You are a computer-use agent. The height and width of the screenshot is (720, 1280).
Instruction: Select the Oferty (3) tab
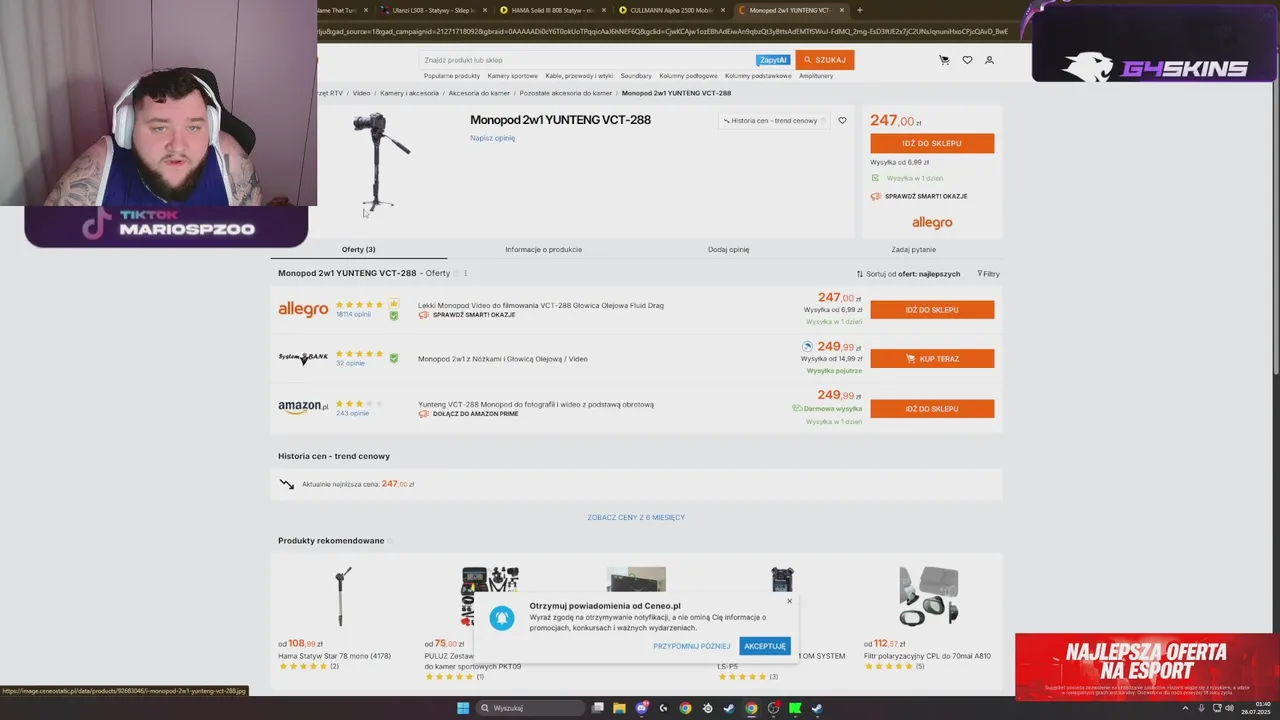[x=358, y=250]
